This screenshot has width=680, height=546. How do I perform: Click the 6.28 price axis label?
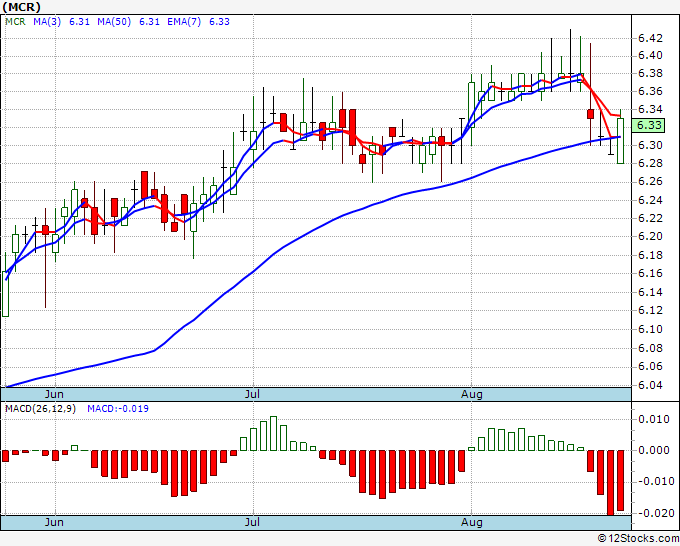650,163
